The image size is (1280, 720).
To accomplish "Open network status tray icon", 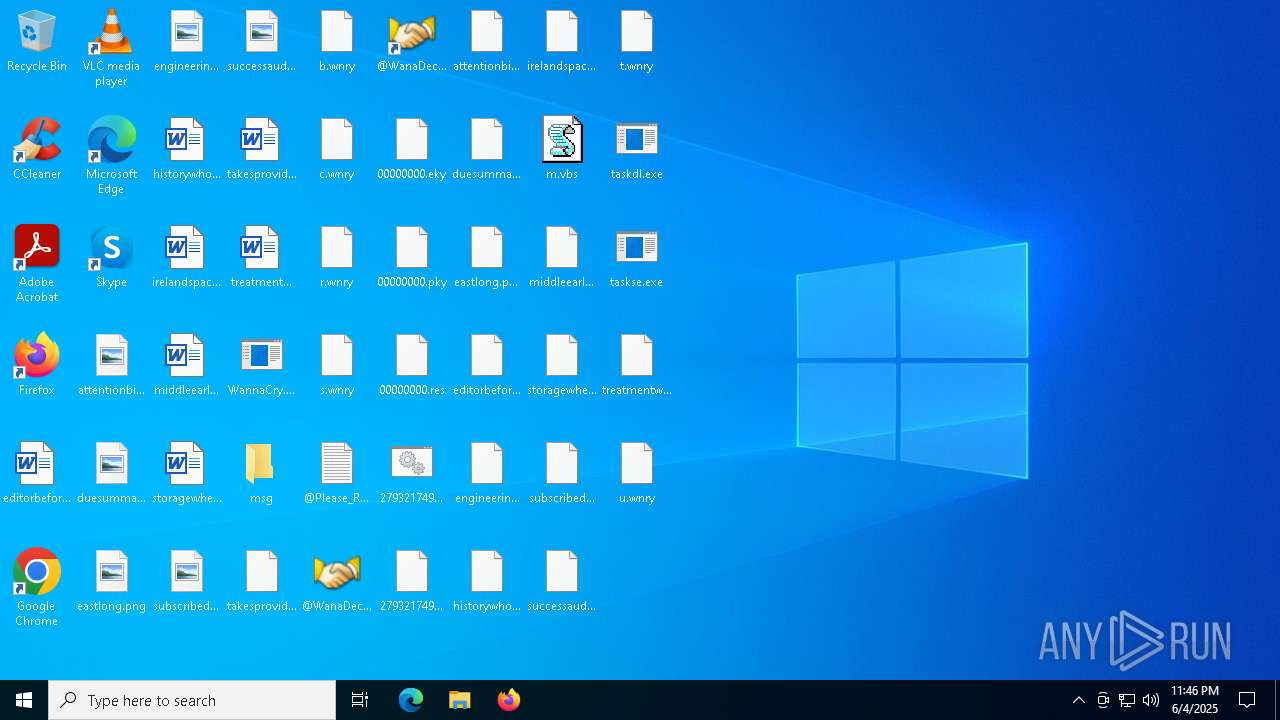I will [x=1127, y=700].
